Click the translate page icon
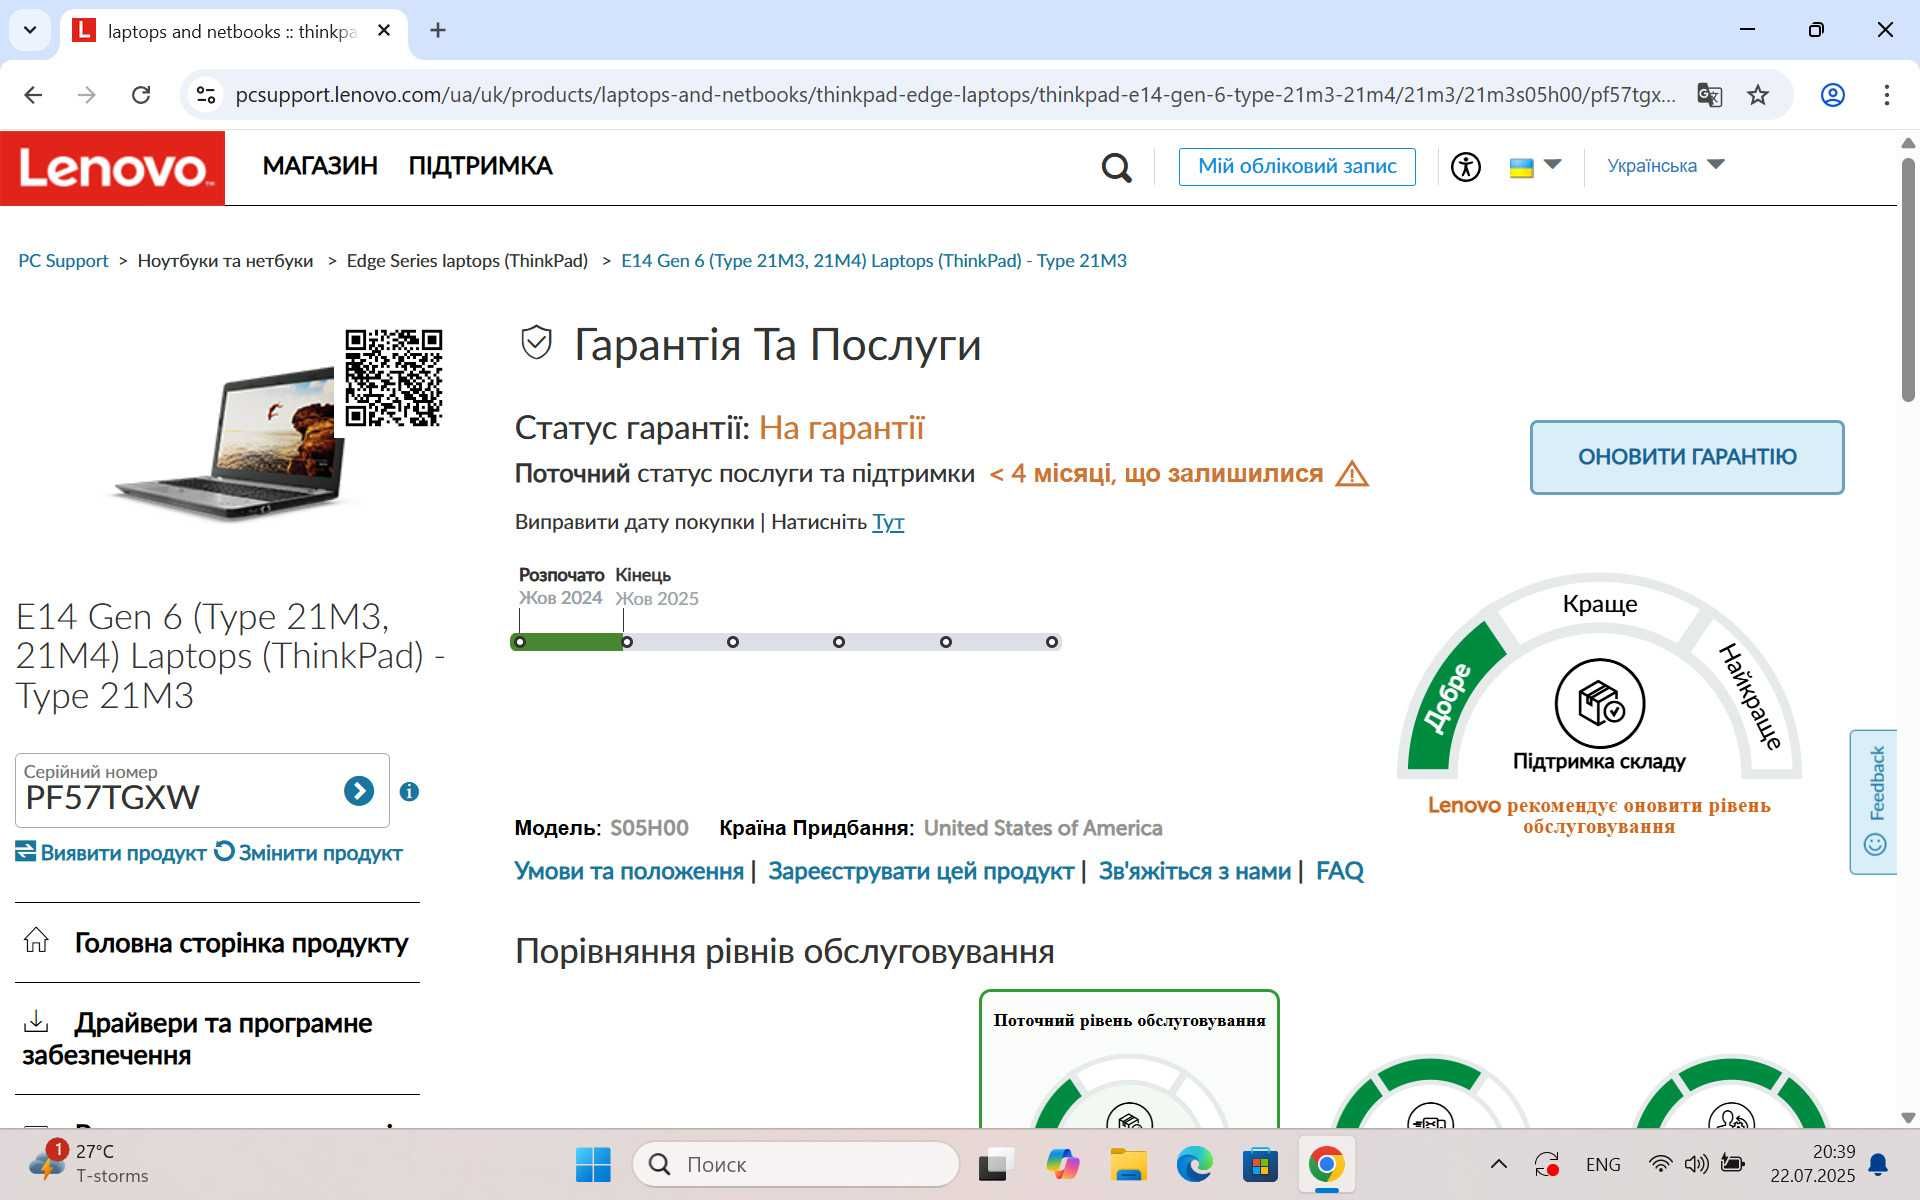Image resolution: width=1920 pixels, height=1200 pixels. pyautogui.click(x=1710, y=95)
